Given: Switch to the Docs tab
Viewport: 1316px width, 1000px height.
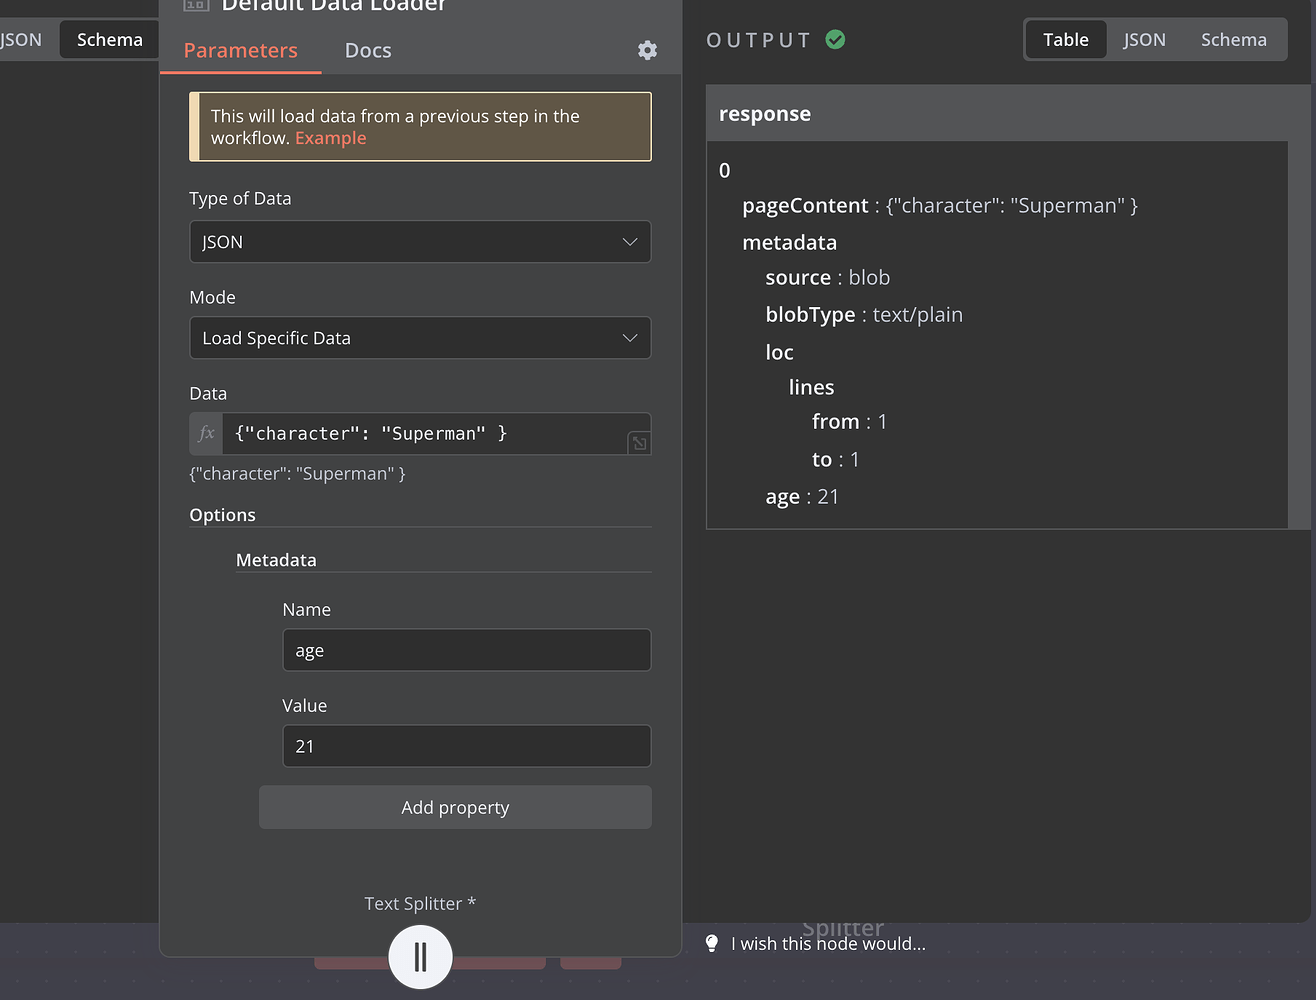Looking at the screenshot, I should click(367, 49).
